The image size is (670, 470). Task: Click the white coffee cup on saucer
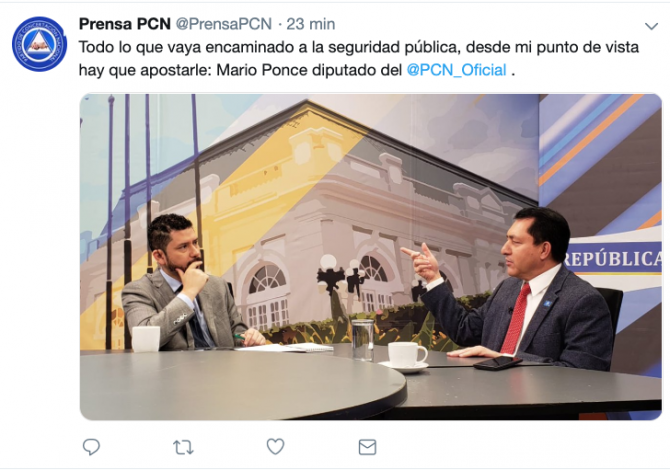406,357
